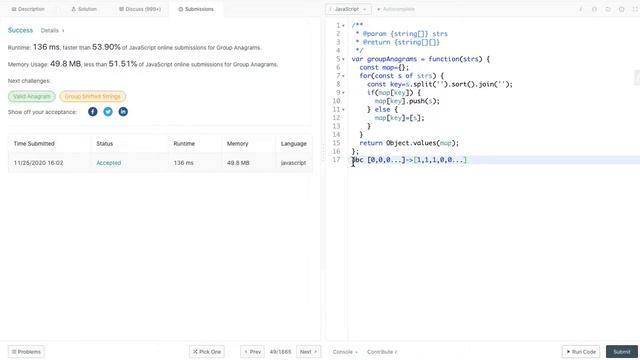This screenshot has height=360, width=640.
Task: Click the Status column header
Action: (x=104, y=144)
